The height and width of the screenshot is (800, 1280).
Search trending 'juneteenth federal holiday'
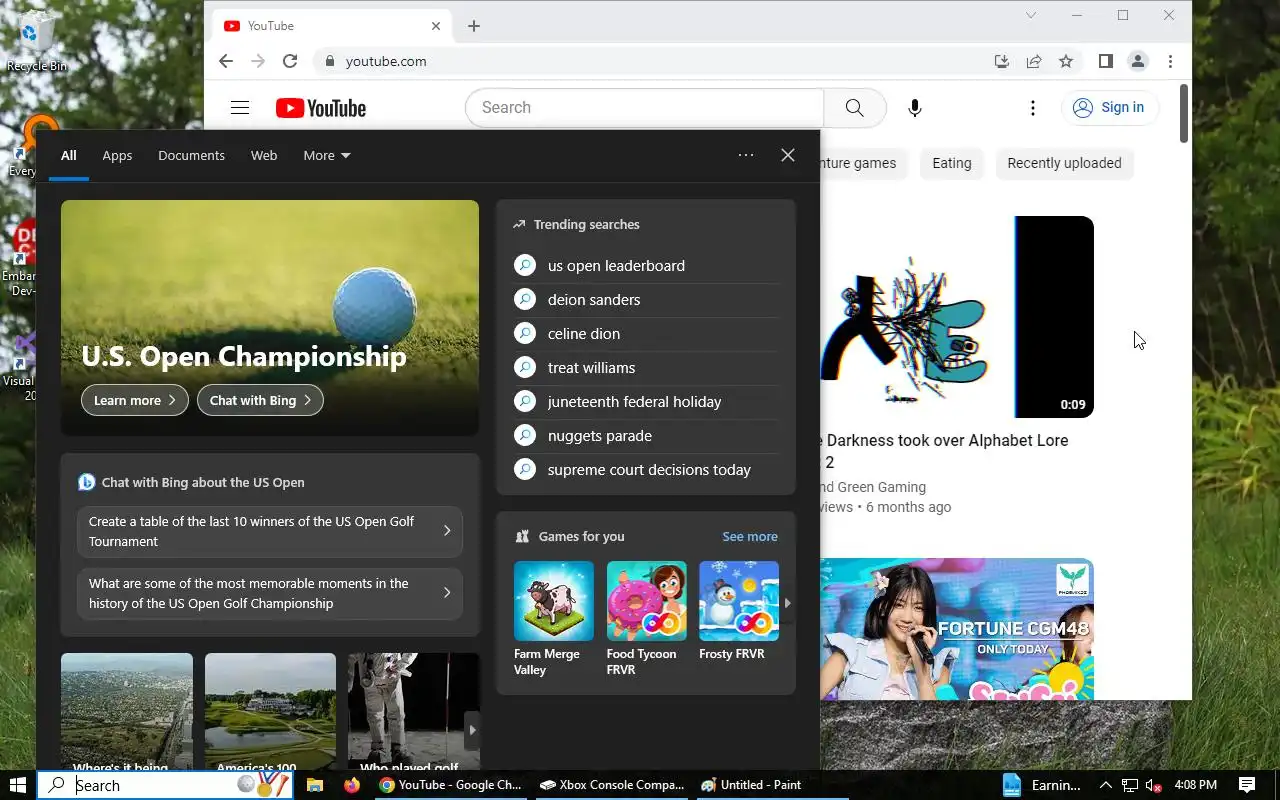coord(646,402)
